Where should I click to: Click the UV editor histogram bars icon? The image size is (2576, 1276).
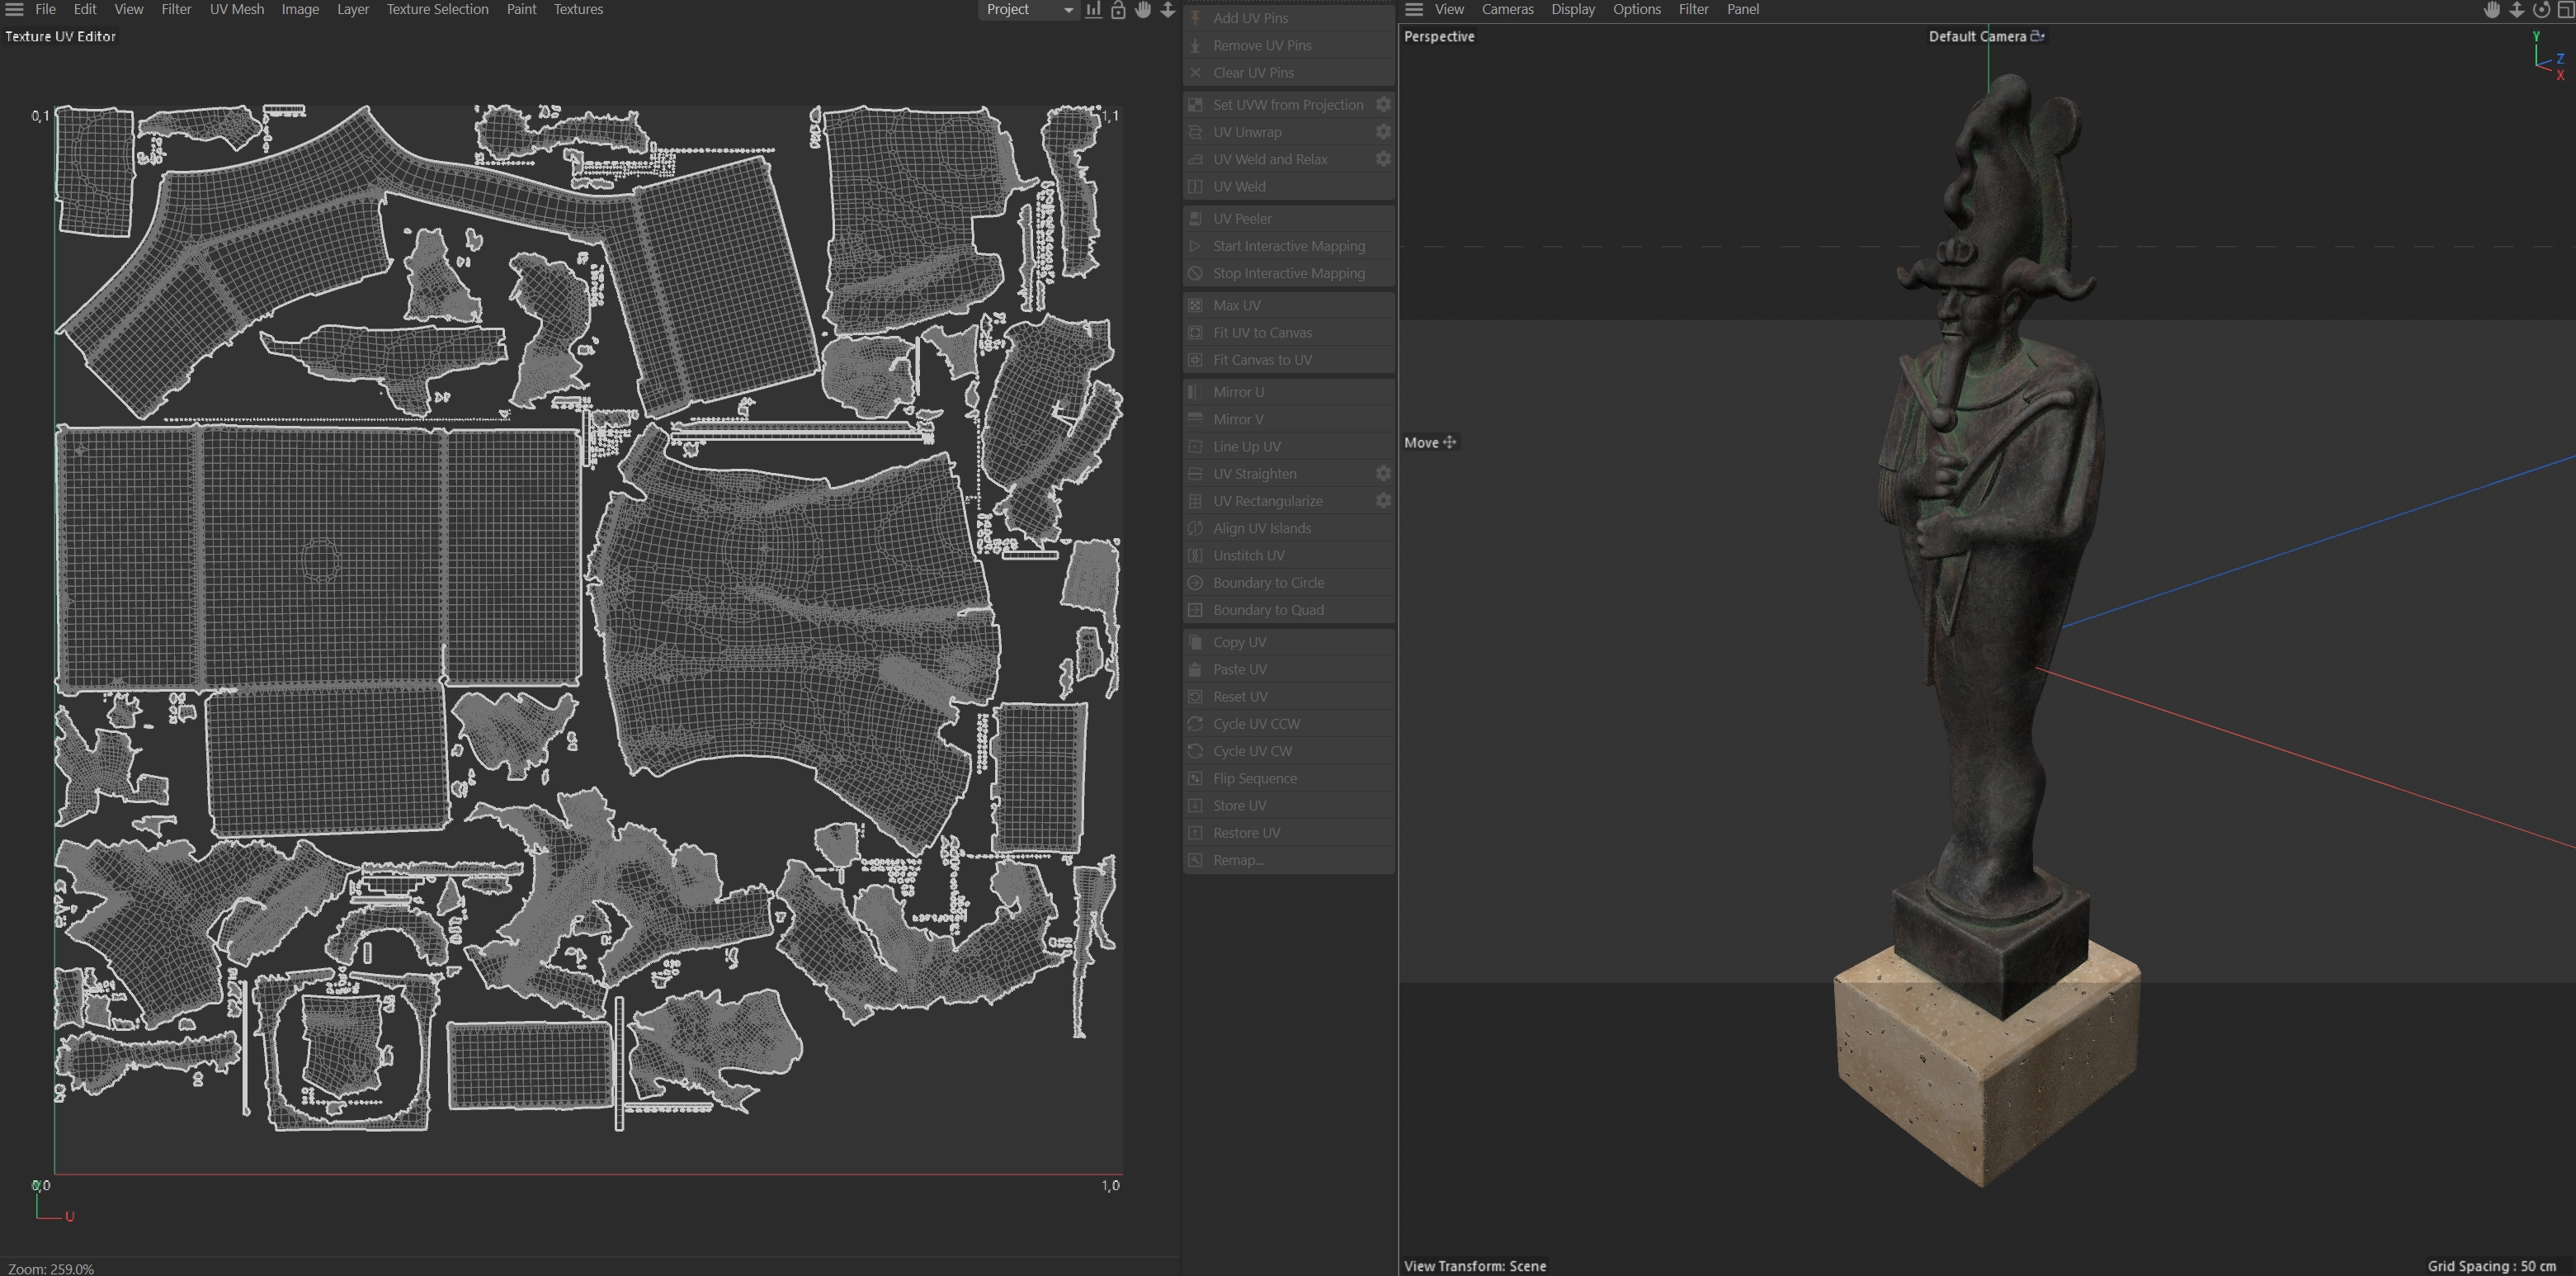coord(1094,10)
